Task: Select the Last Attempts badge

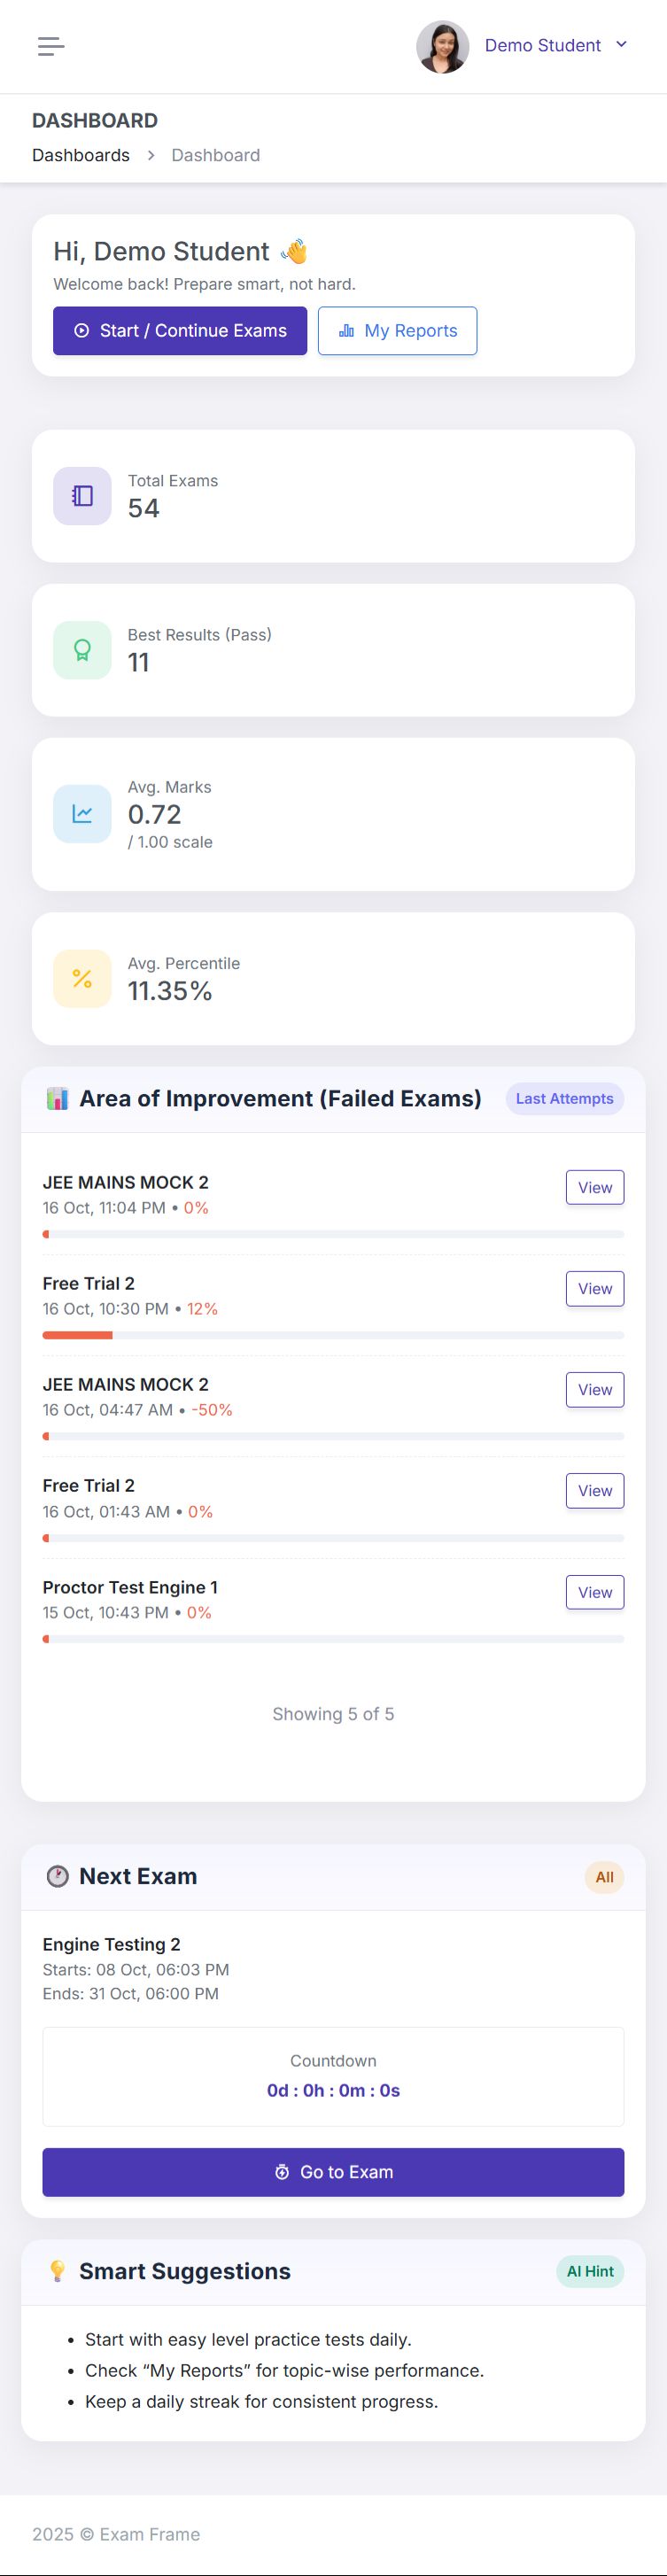Action: (x=564, y=1098)
